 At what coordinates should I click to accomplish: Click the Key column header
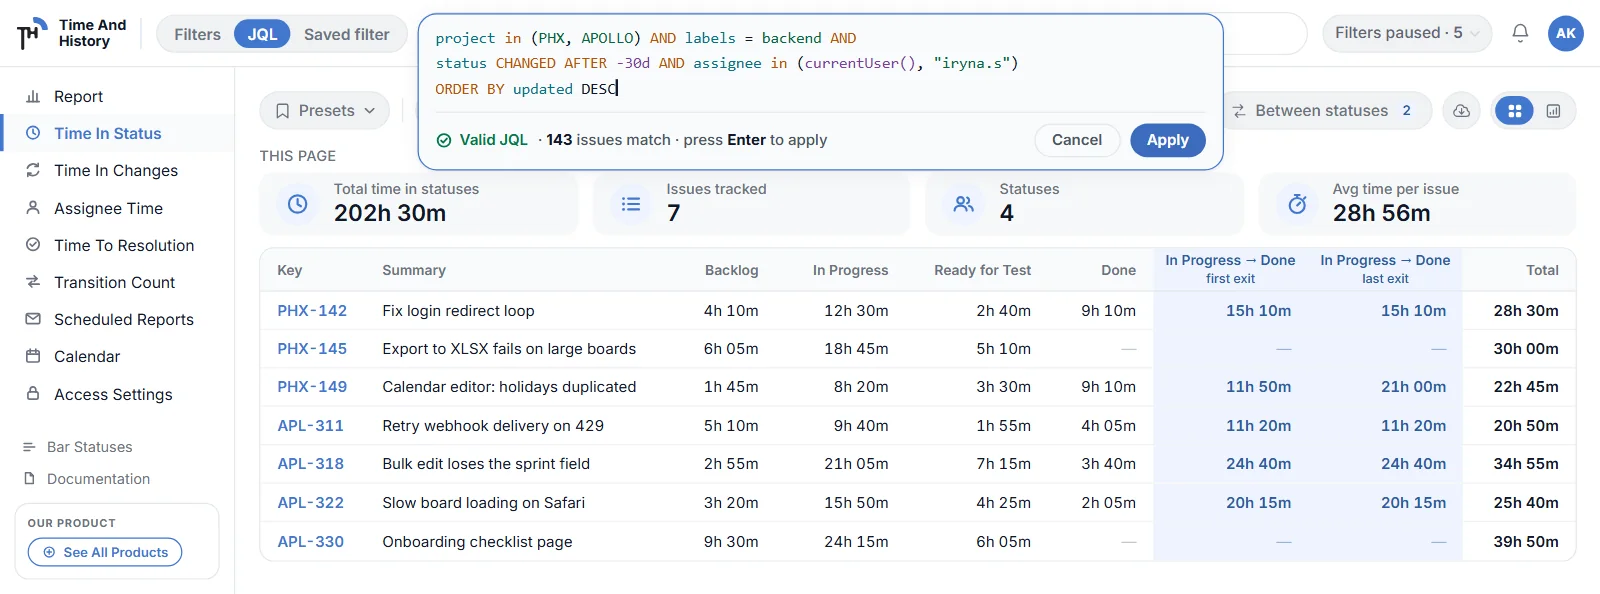(x=289, y=270)
